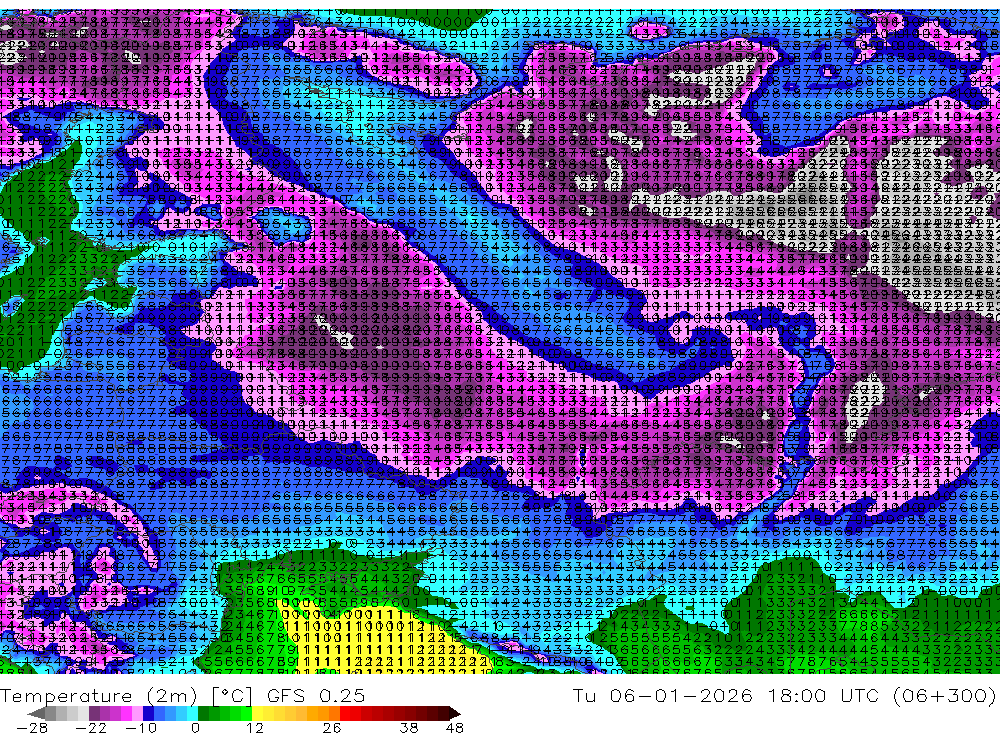
Task: Pick the bright yellow swatch above 12
Action: coord(258,713)
